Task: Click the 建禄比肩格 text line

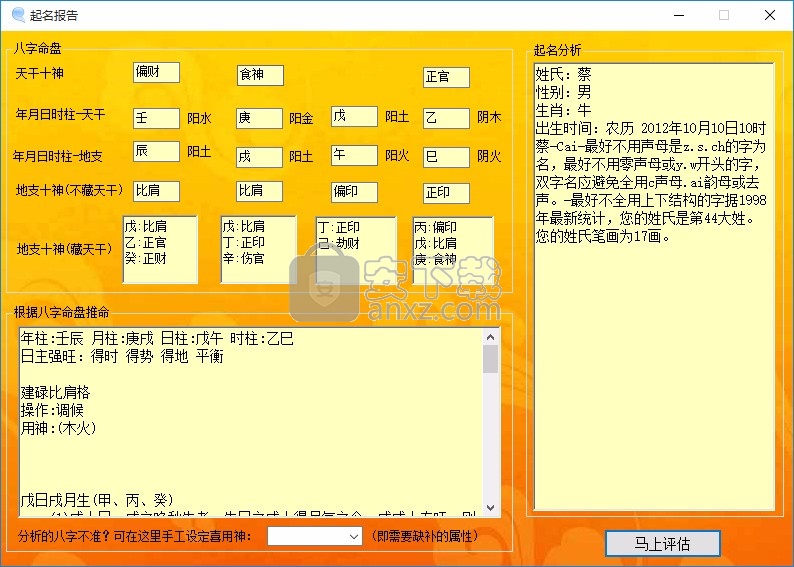Action: (56, 392)
